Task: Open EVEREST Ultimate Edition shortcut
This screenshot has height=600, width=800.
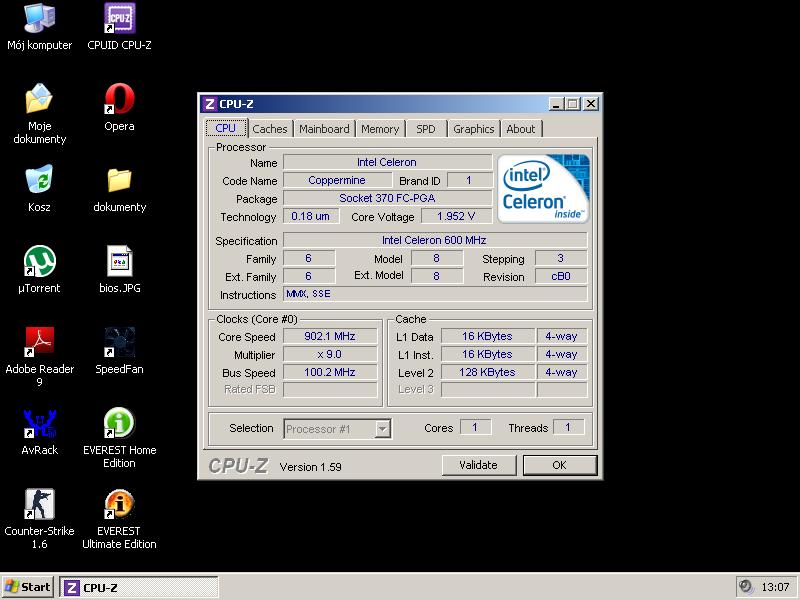Action: point(119,504)
